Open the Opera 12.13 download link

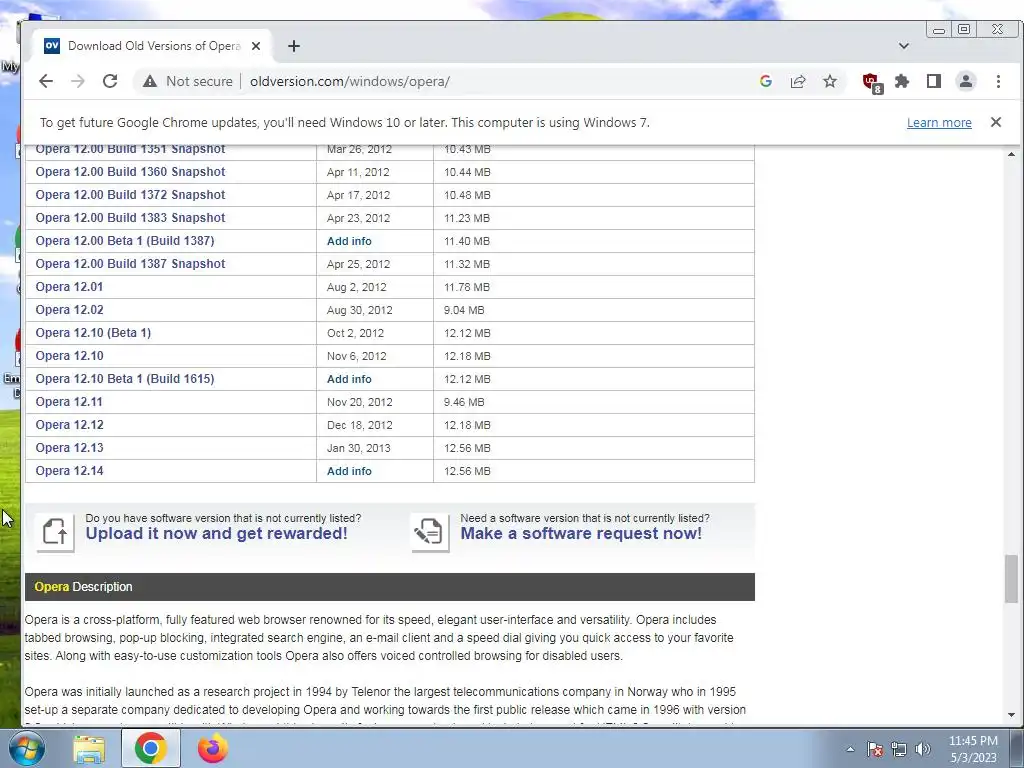click(69, 448)
